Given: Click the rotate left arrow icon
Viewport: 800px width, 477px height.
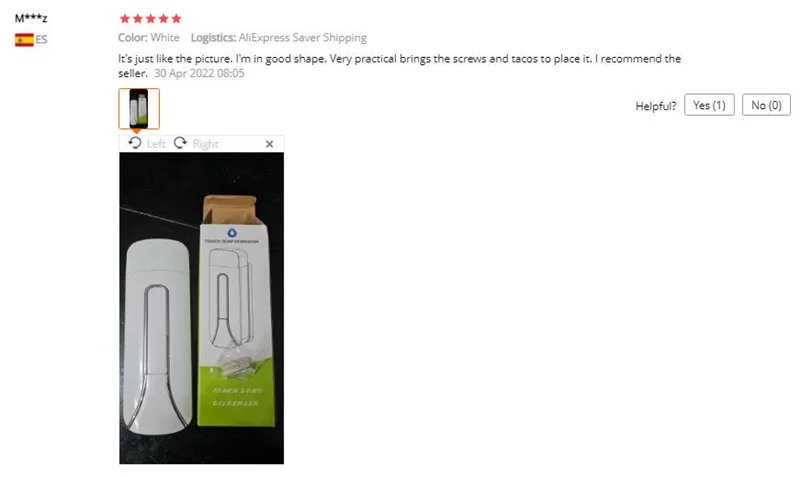Looking at the screenshot, I should [x=135, y=143].
